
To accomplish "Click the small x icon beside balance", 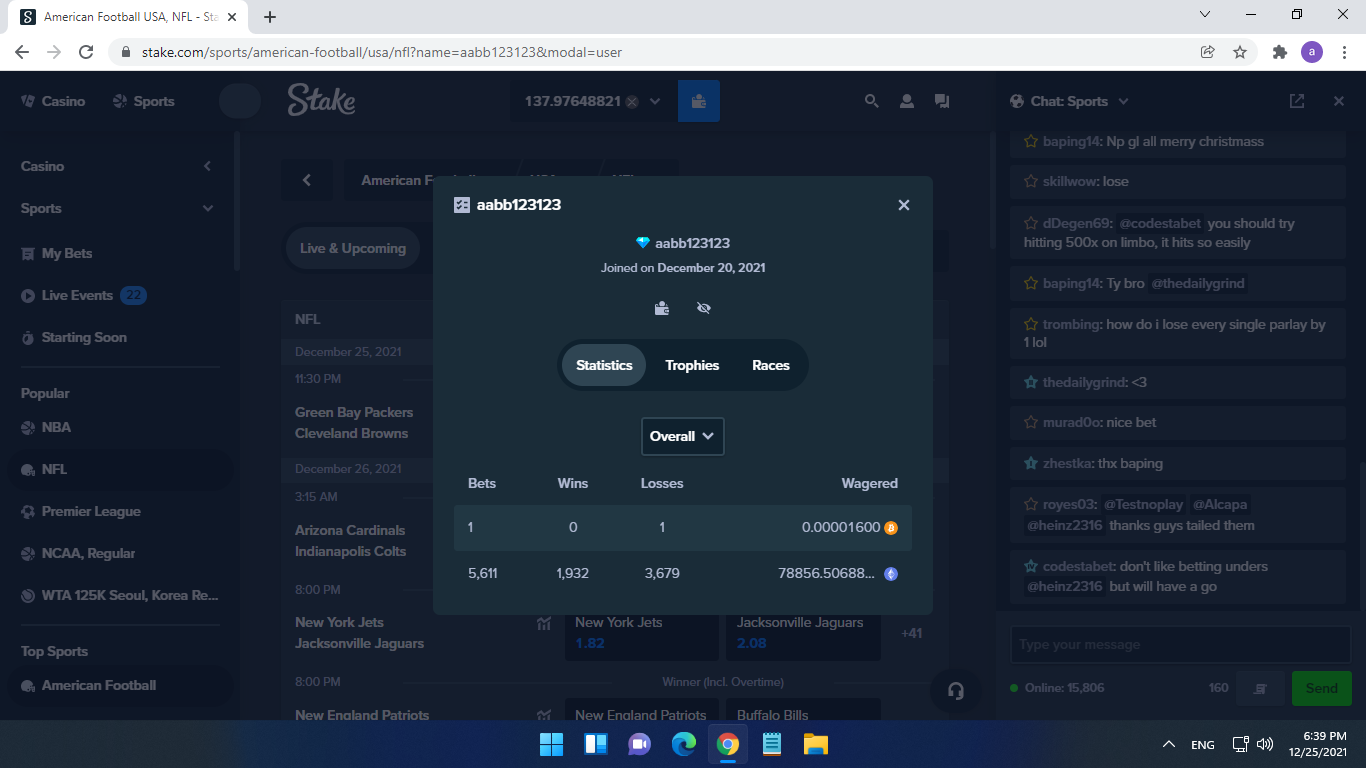I will (x=632, y=102).
